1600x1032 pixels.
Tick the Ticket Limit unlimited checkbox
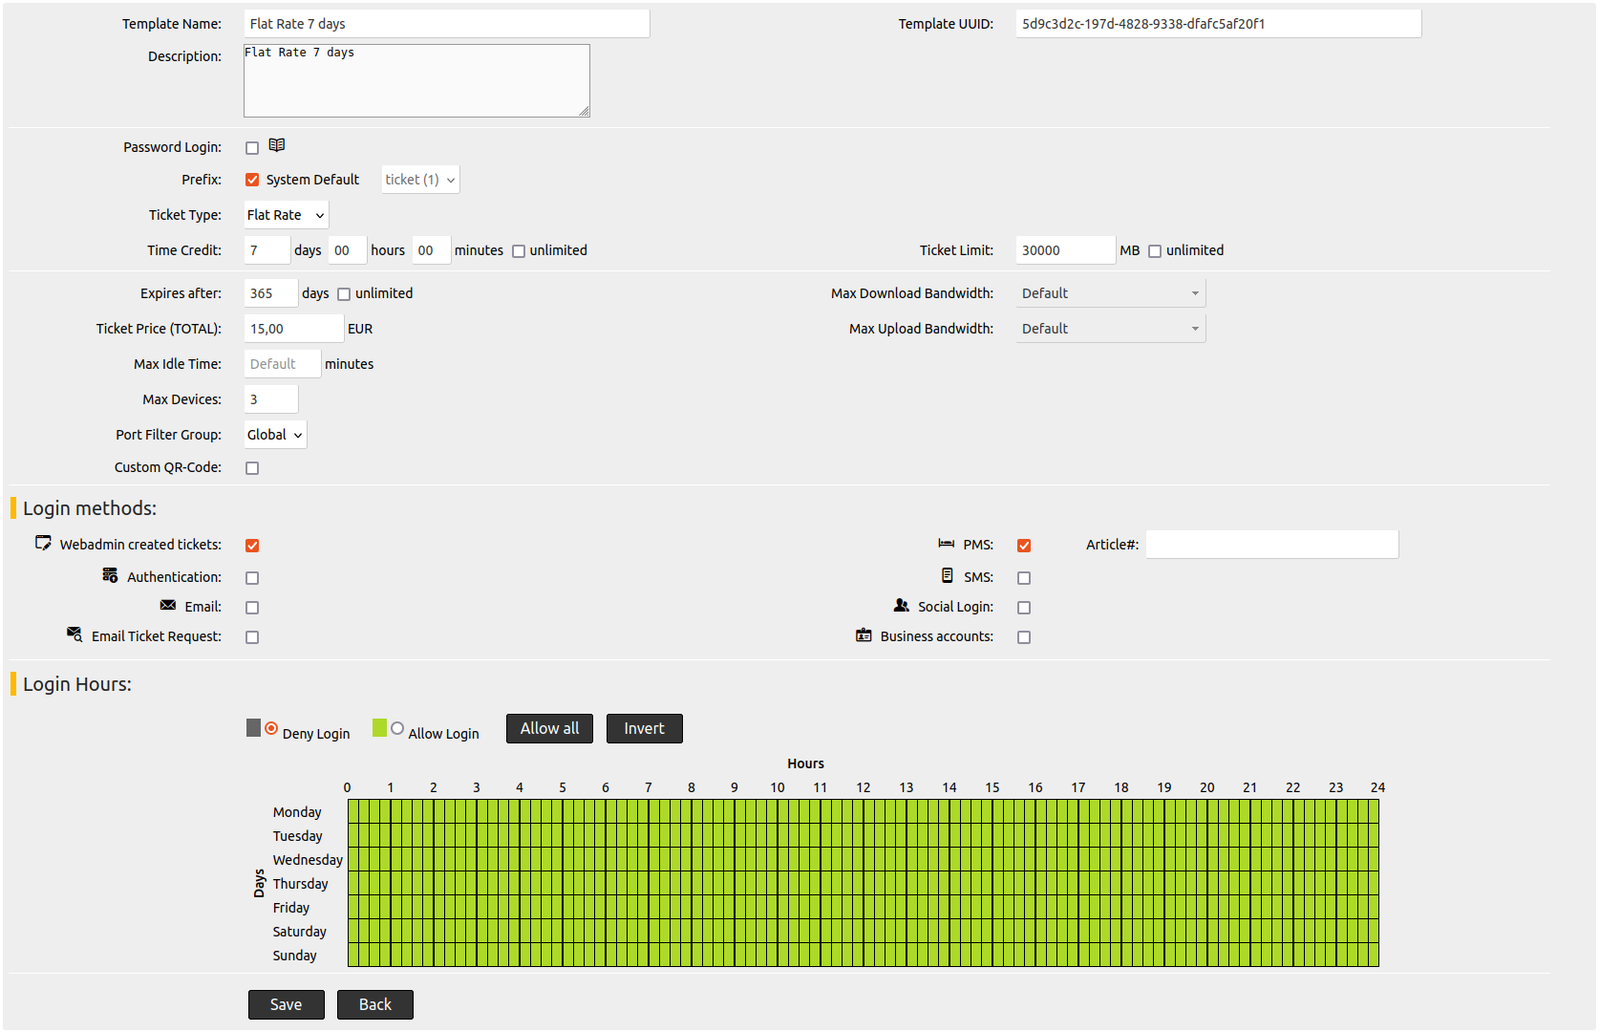click(x=1155, y=251)
